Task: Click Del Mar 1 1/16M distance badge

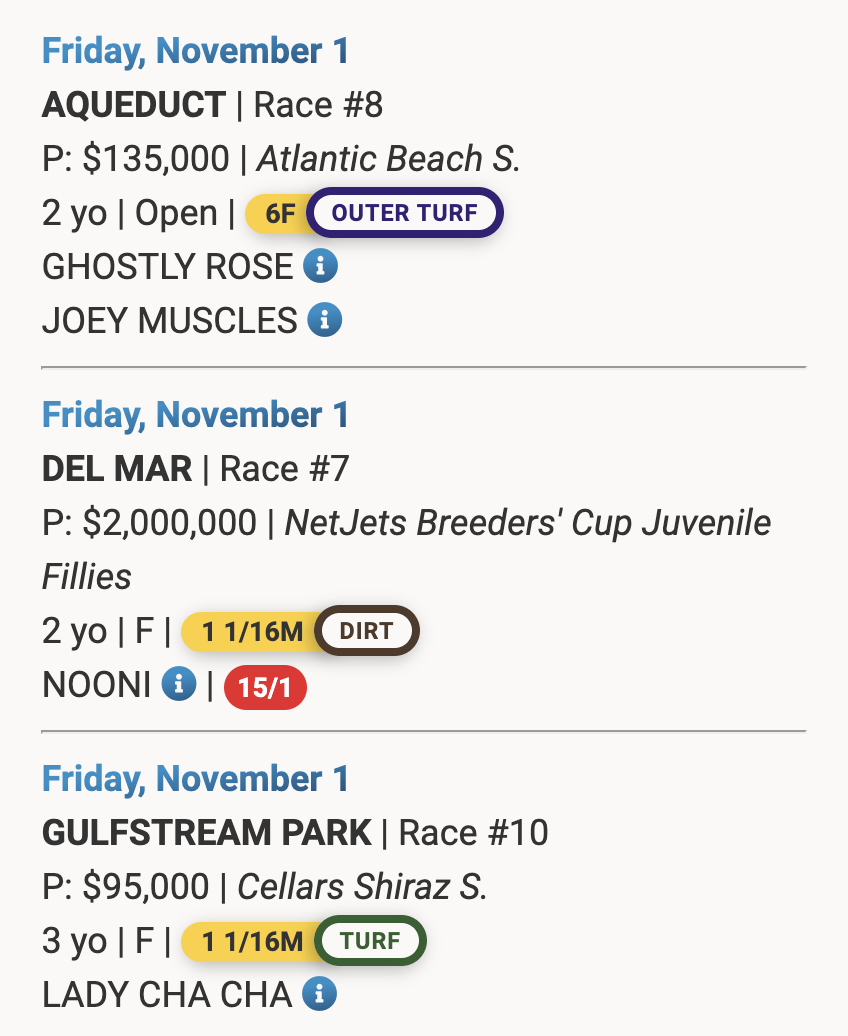Action: coord(251,631)
